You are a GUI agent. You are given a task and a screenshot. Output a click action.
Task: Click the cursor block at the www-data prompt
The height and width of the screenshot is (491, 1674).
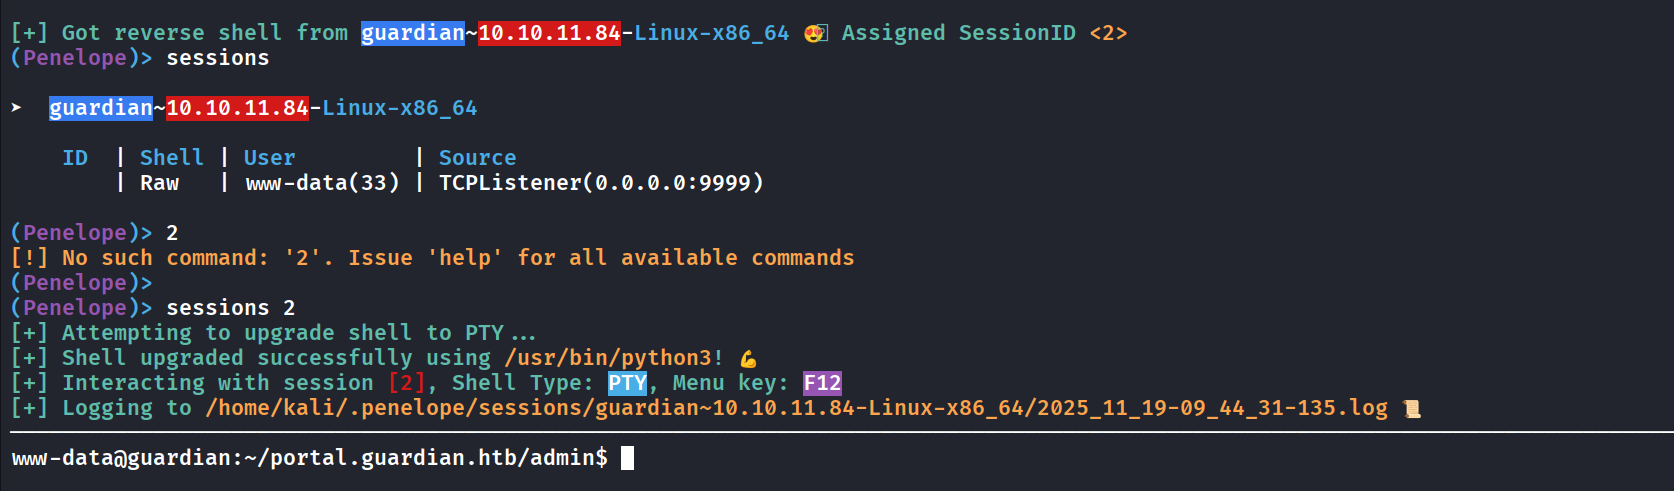click(627, 458)
